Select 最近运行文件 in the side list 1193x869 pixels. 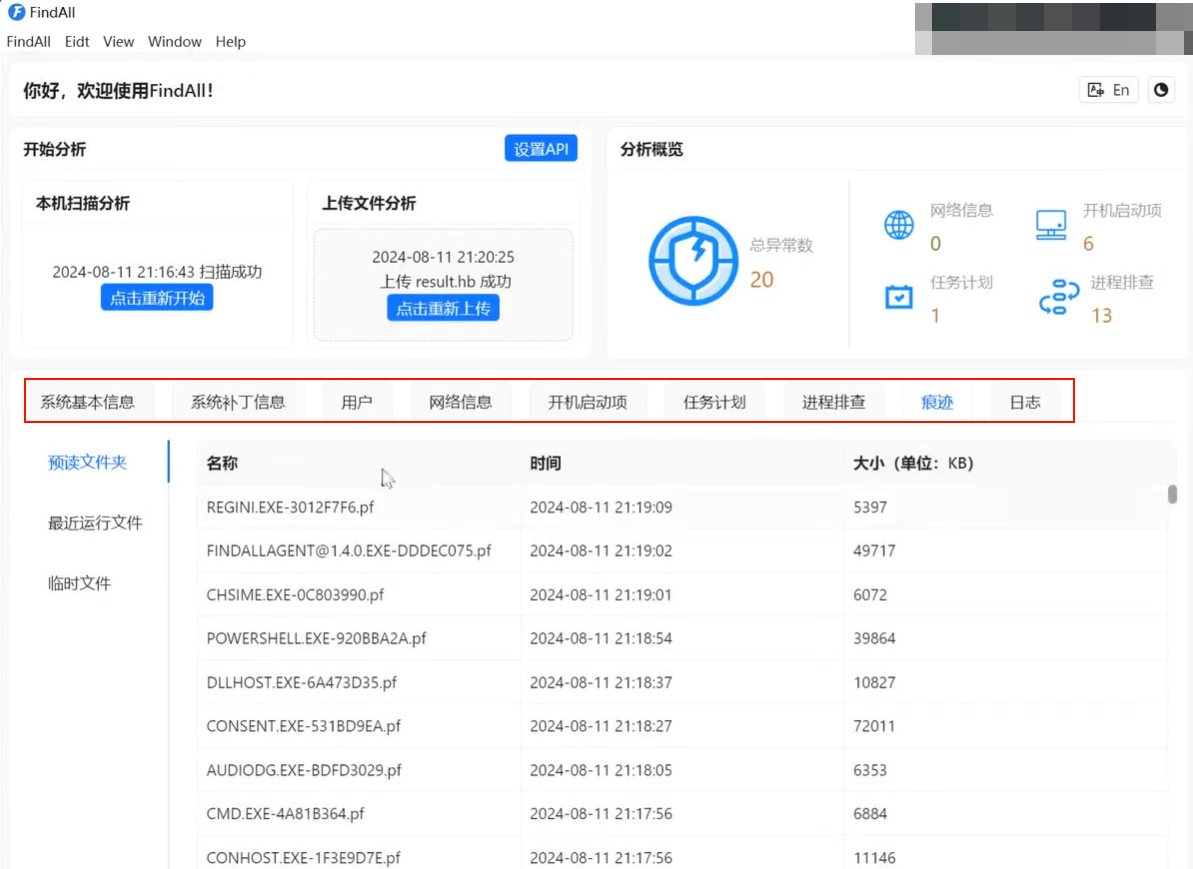95,523
